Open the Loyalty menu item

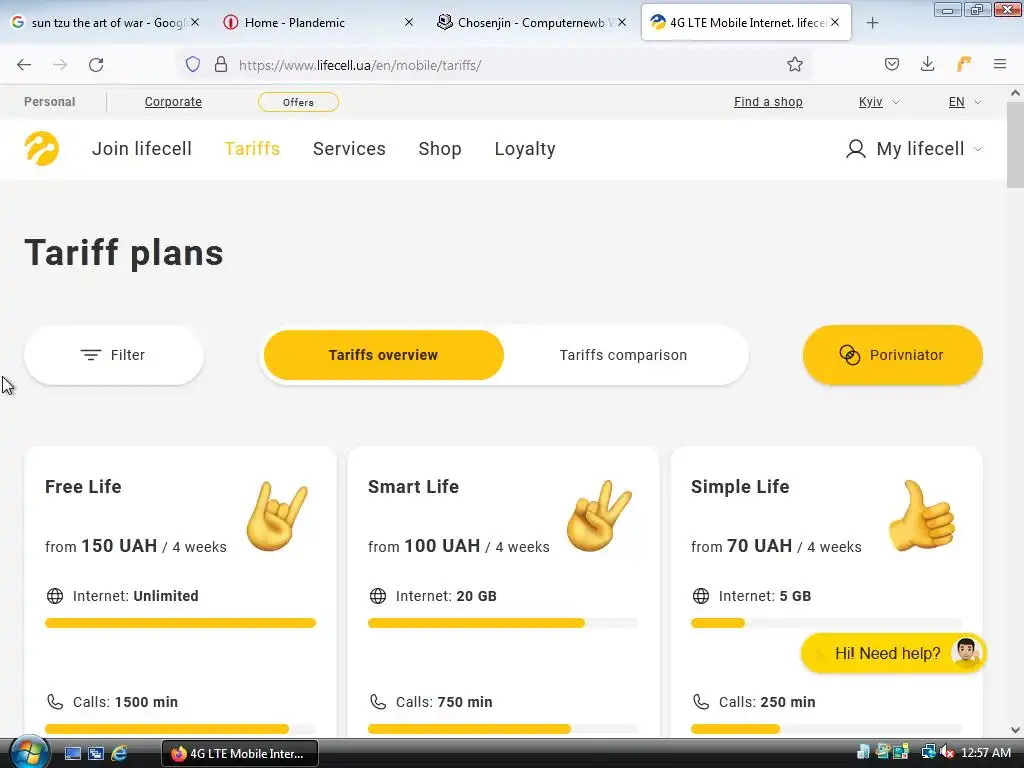pyautogui.click(x=525, y=149)
